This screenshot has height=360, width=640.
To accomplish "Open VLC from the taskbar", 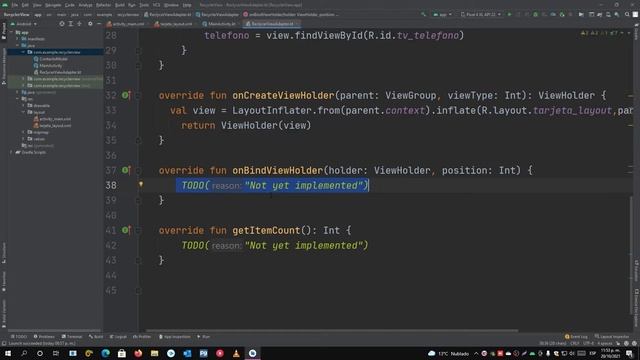I will pyautogui.click(x=236, y=353).
